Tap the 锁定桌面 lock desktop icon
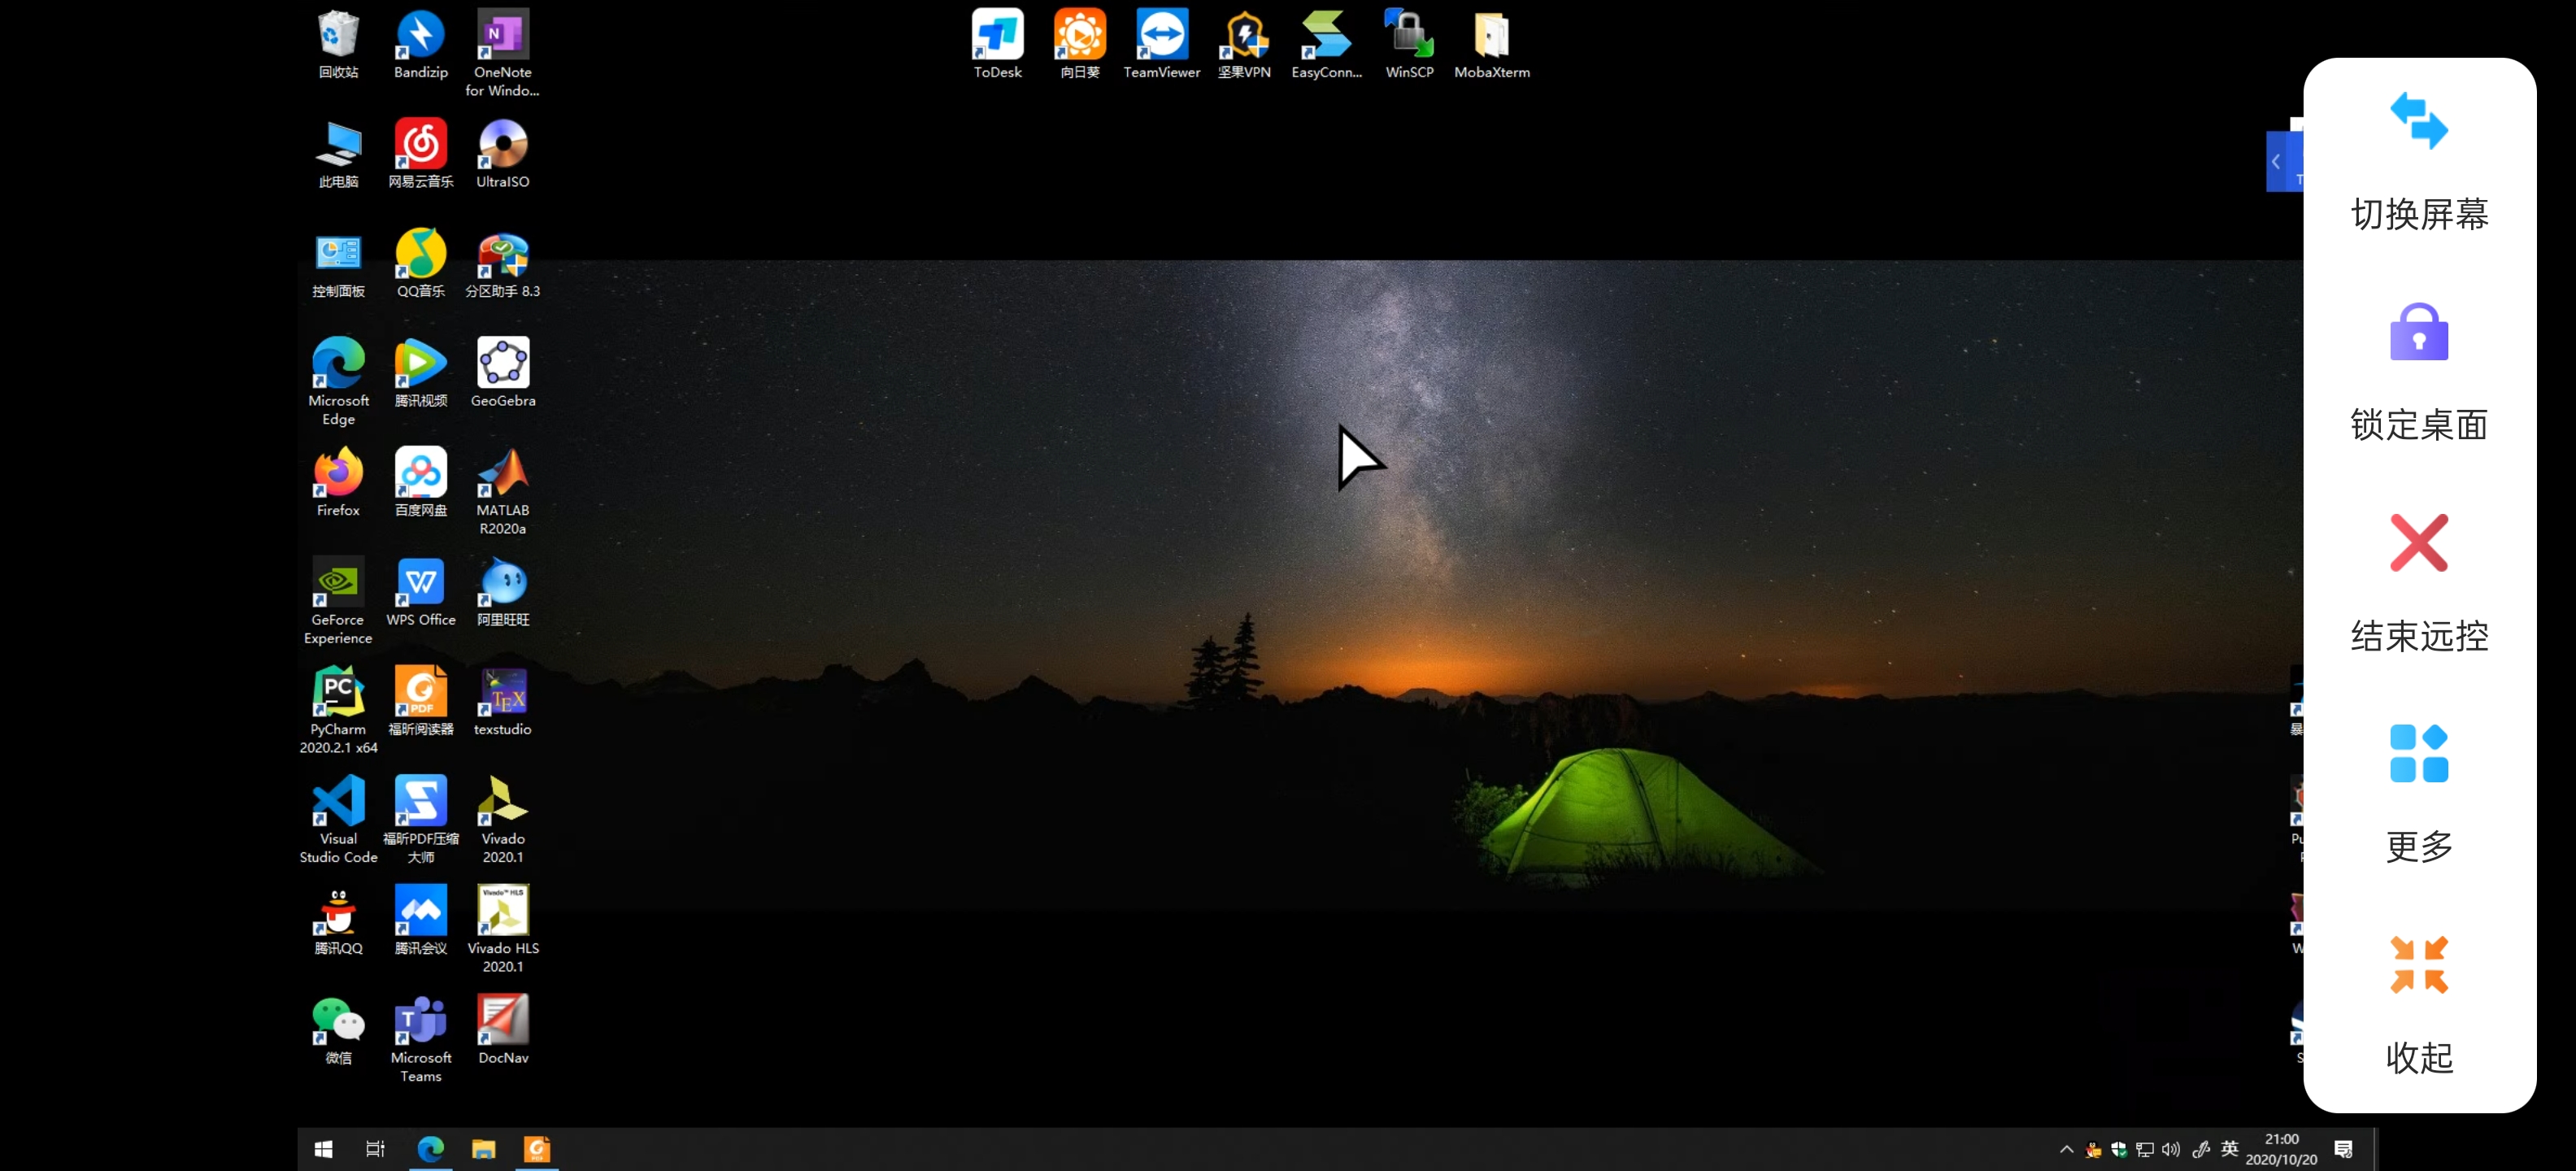Image resolution: width=2576 pixels, height=1171 pixels. [x=2418, y=331]
